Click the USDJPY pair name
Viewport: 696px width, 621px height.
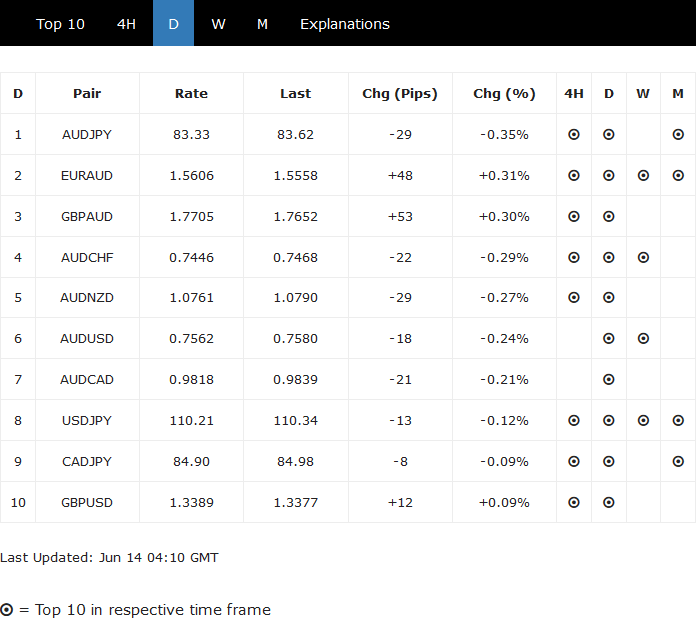click(x=87, y=421)
